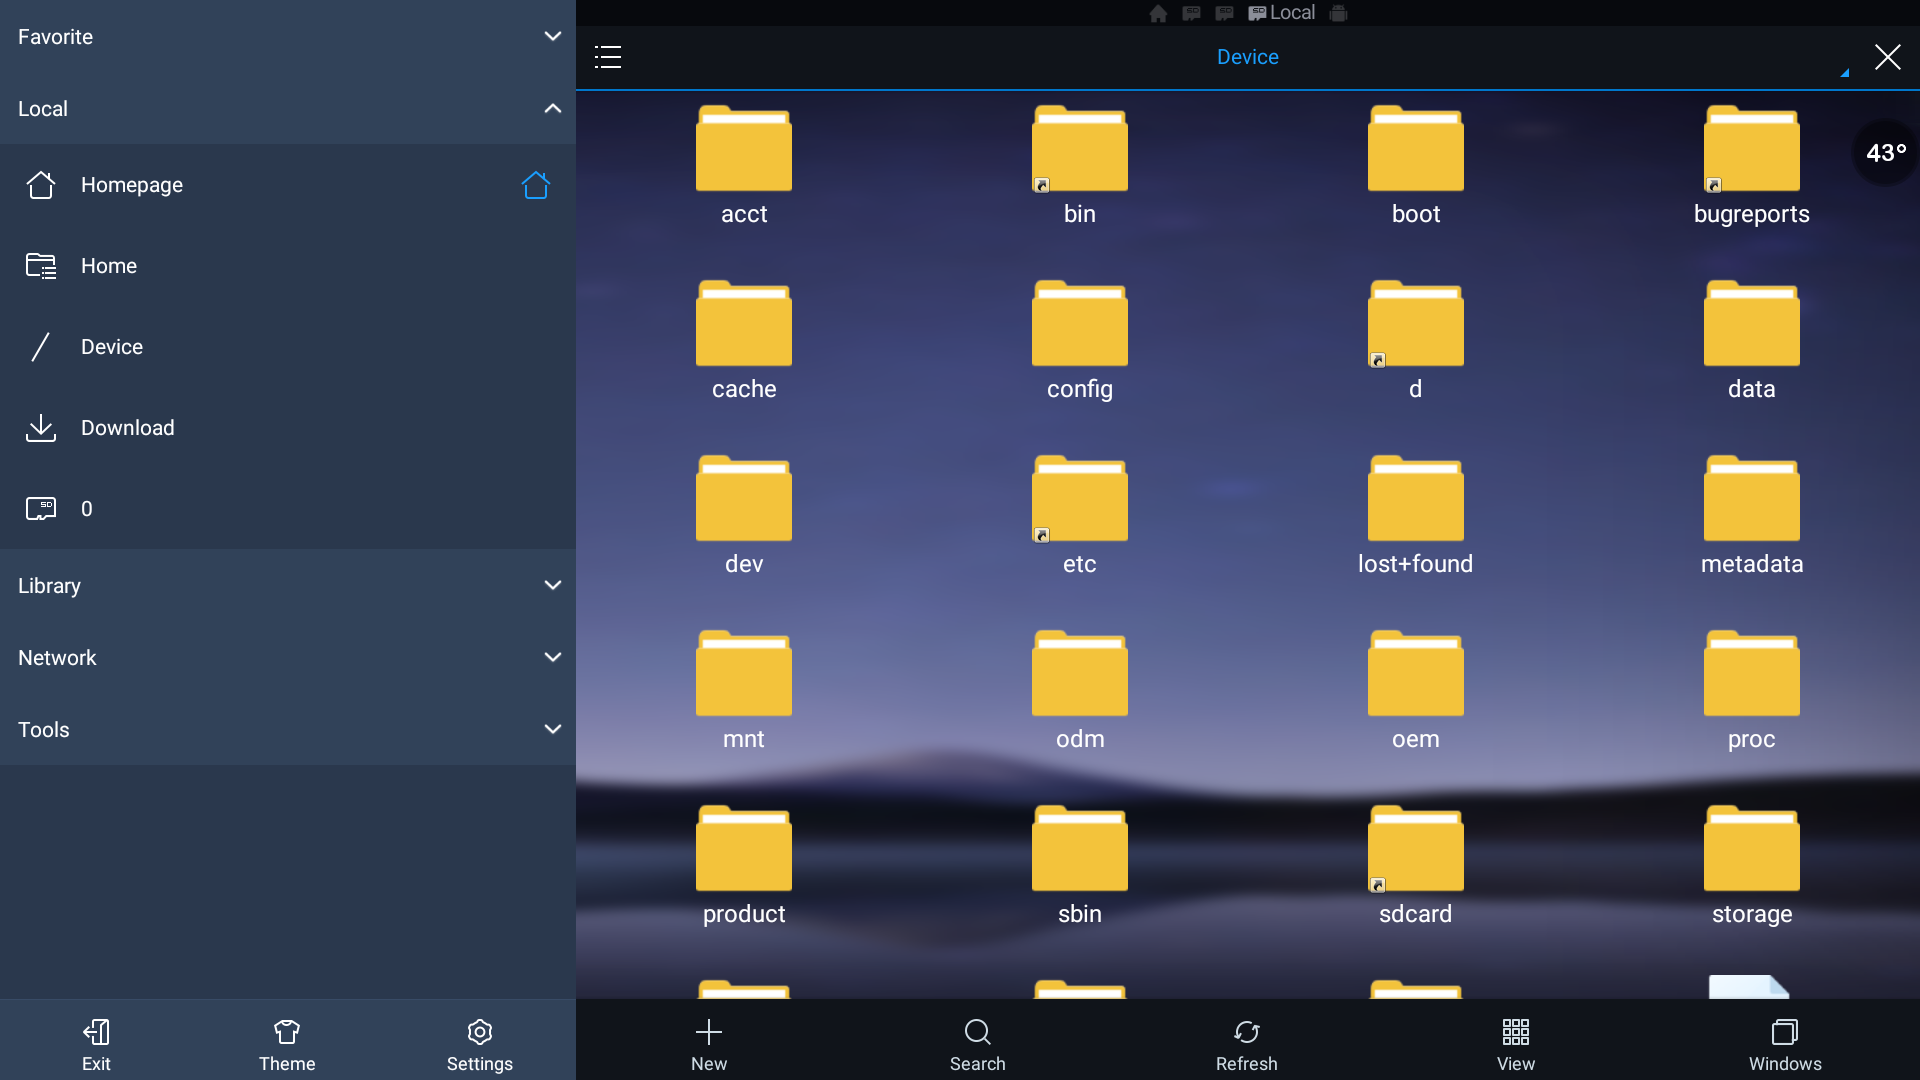This screenshot has height=1080, width=1920.
Task: Open the odm folder
Action: click(1080, 692)
